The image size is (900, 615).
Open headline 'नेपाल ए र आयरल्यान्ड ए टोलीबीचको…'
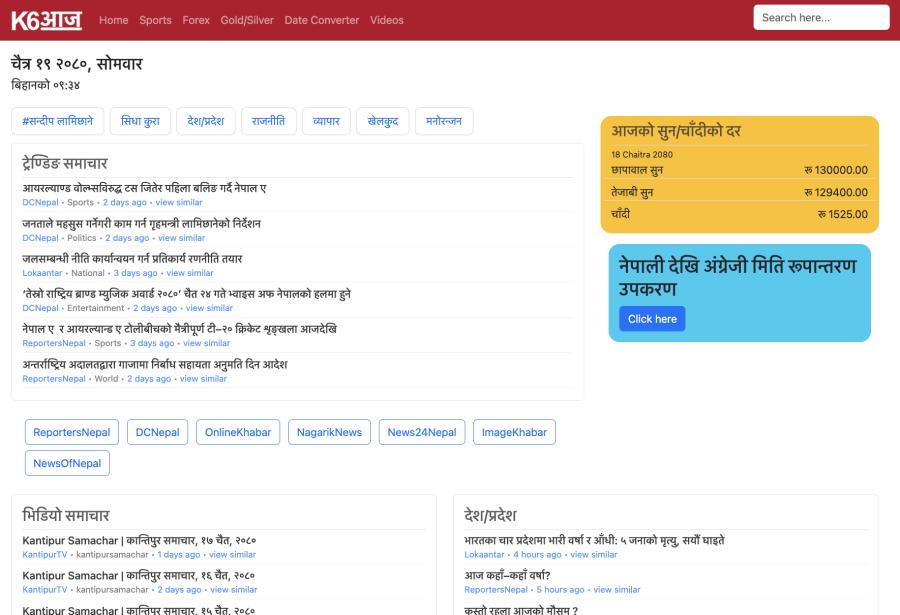tap(180, 329)
